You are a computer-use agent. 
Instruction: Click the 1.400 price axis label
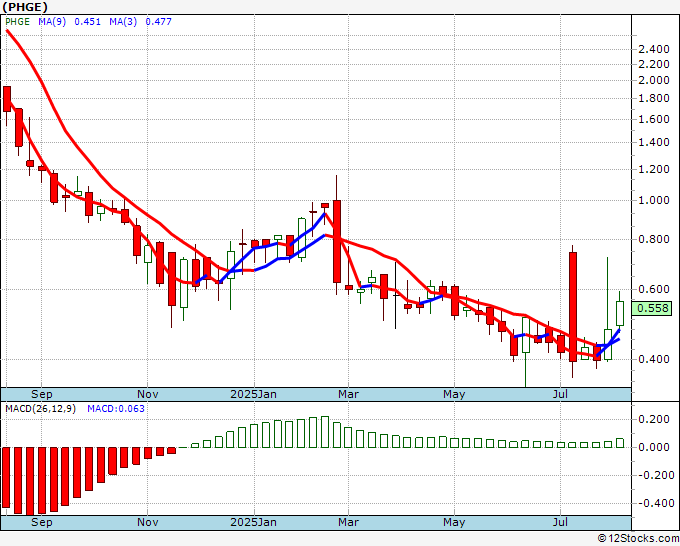[654, 142]
